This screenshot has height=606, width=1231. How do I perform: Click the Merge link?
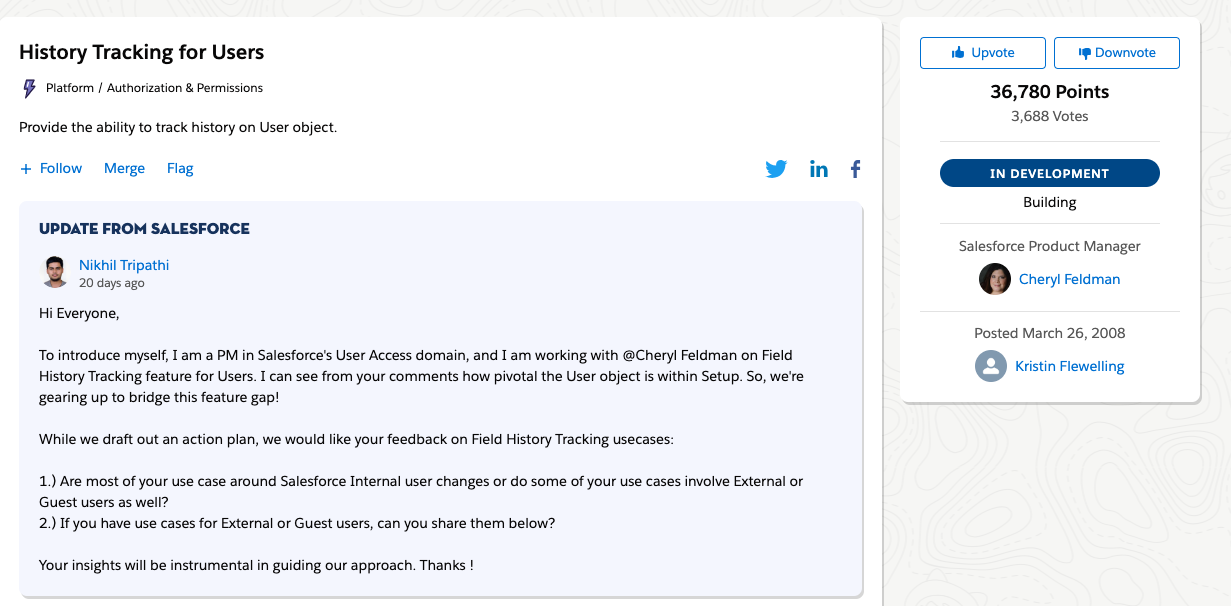point(124,168)
